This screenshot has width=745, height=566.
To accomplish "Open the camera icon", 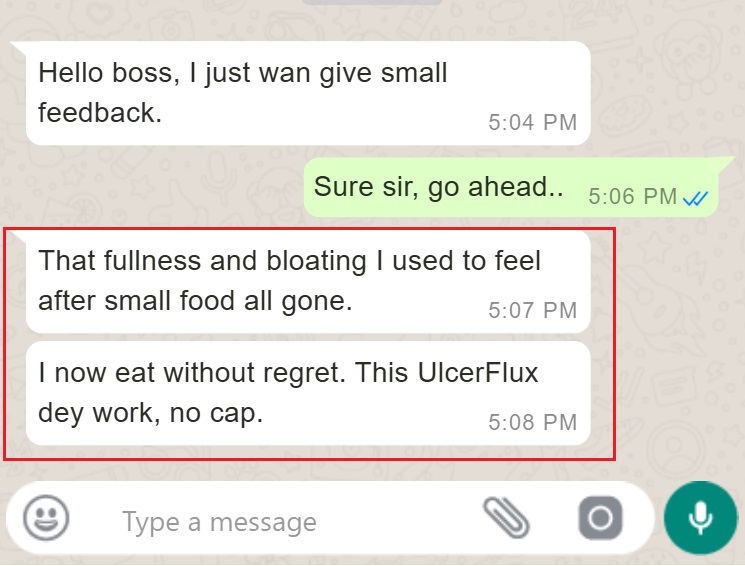I will (x=600, y=518).
